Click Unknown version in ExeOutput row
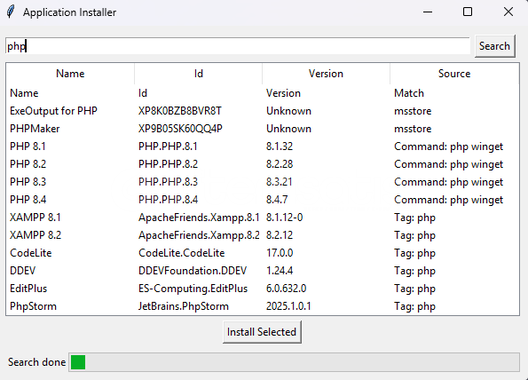528x380 pixels. click(289, 111)
